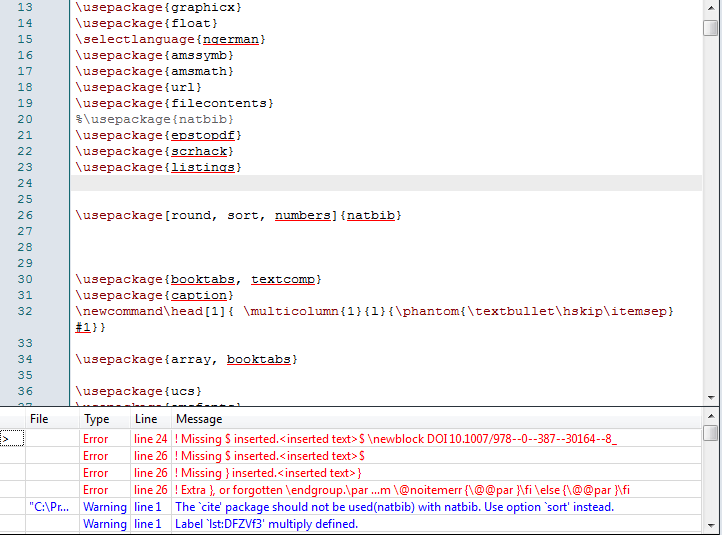The height and width of the screenshot is (535, 722).
Task: Select the line 24 error row
Action: pyautogui.click(x=351, y=439)
